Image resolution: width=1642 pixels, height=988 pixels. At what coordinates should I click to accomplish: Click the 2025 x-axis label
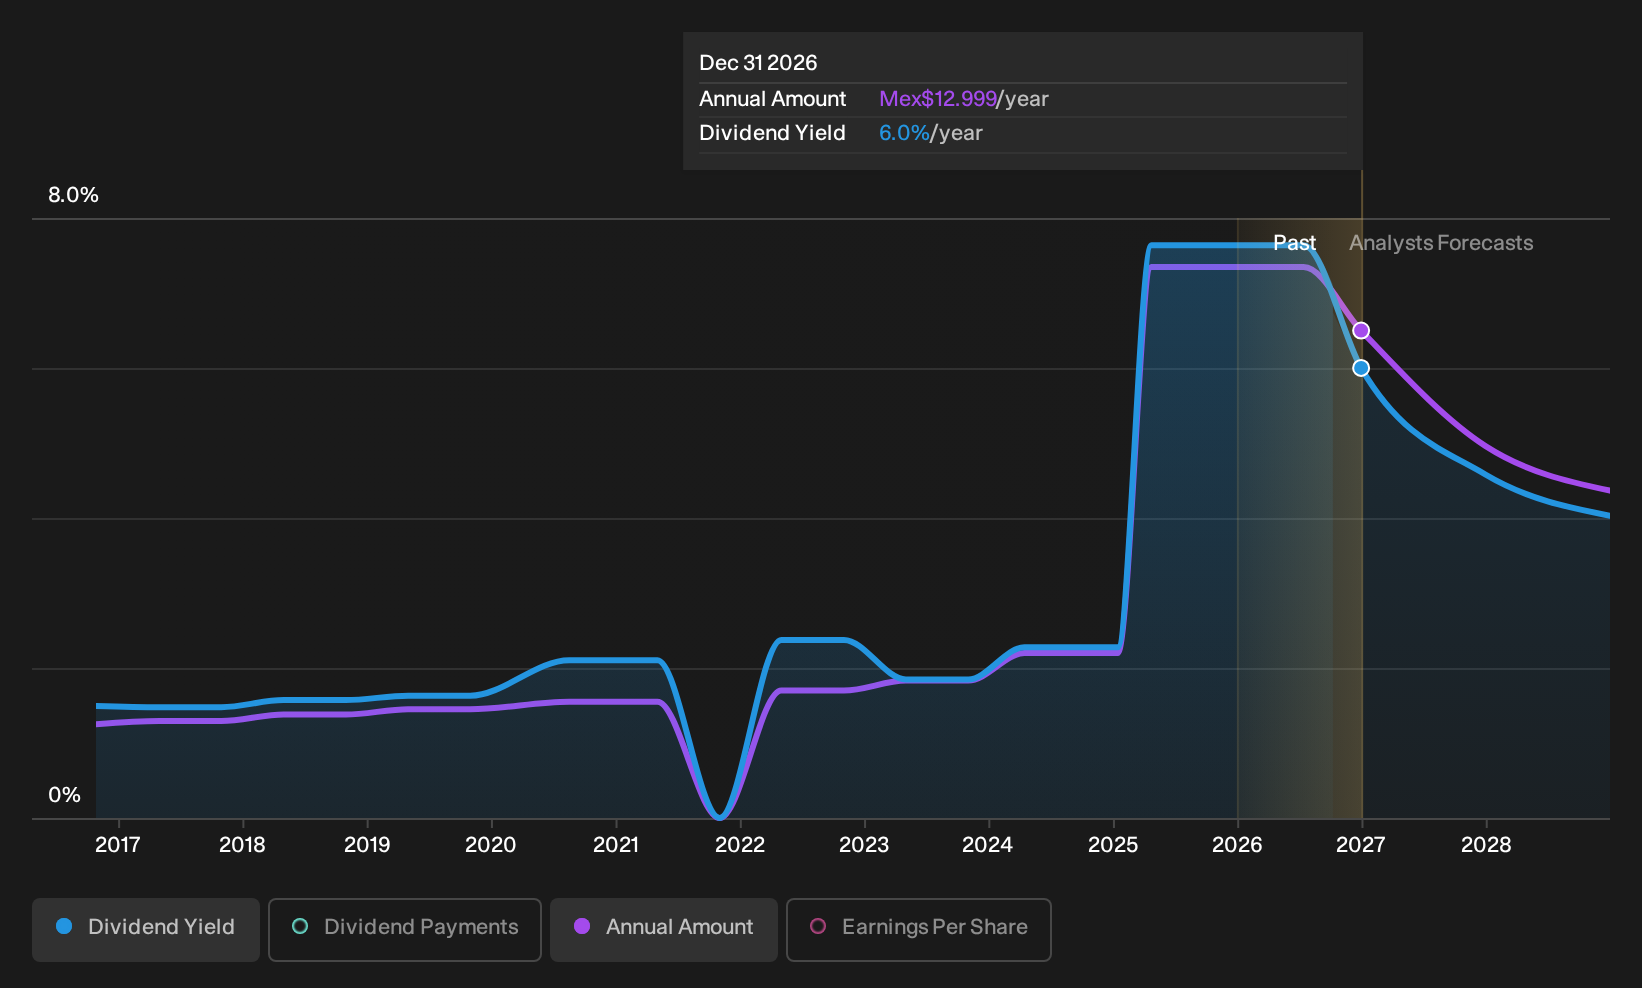click(x=1113, y=845)
